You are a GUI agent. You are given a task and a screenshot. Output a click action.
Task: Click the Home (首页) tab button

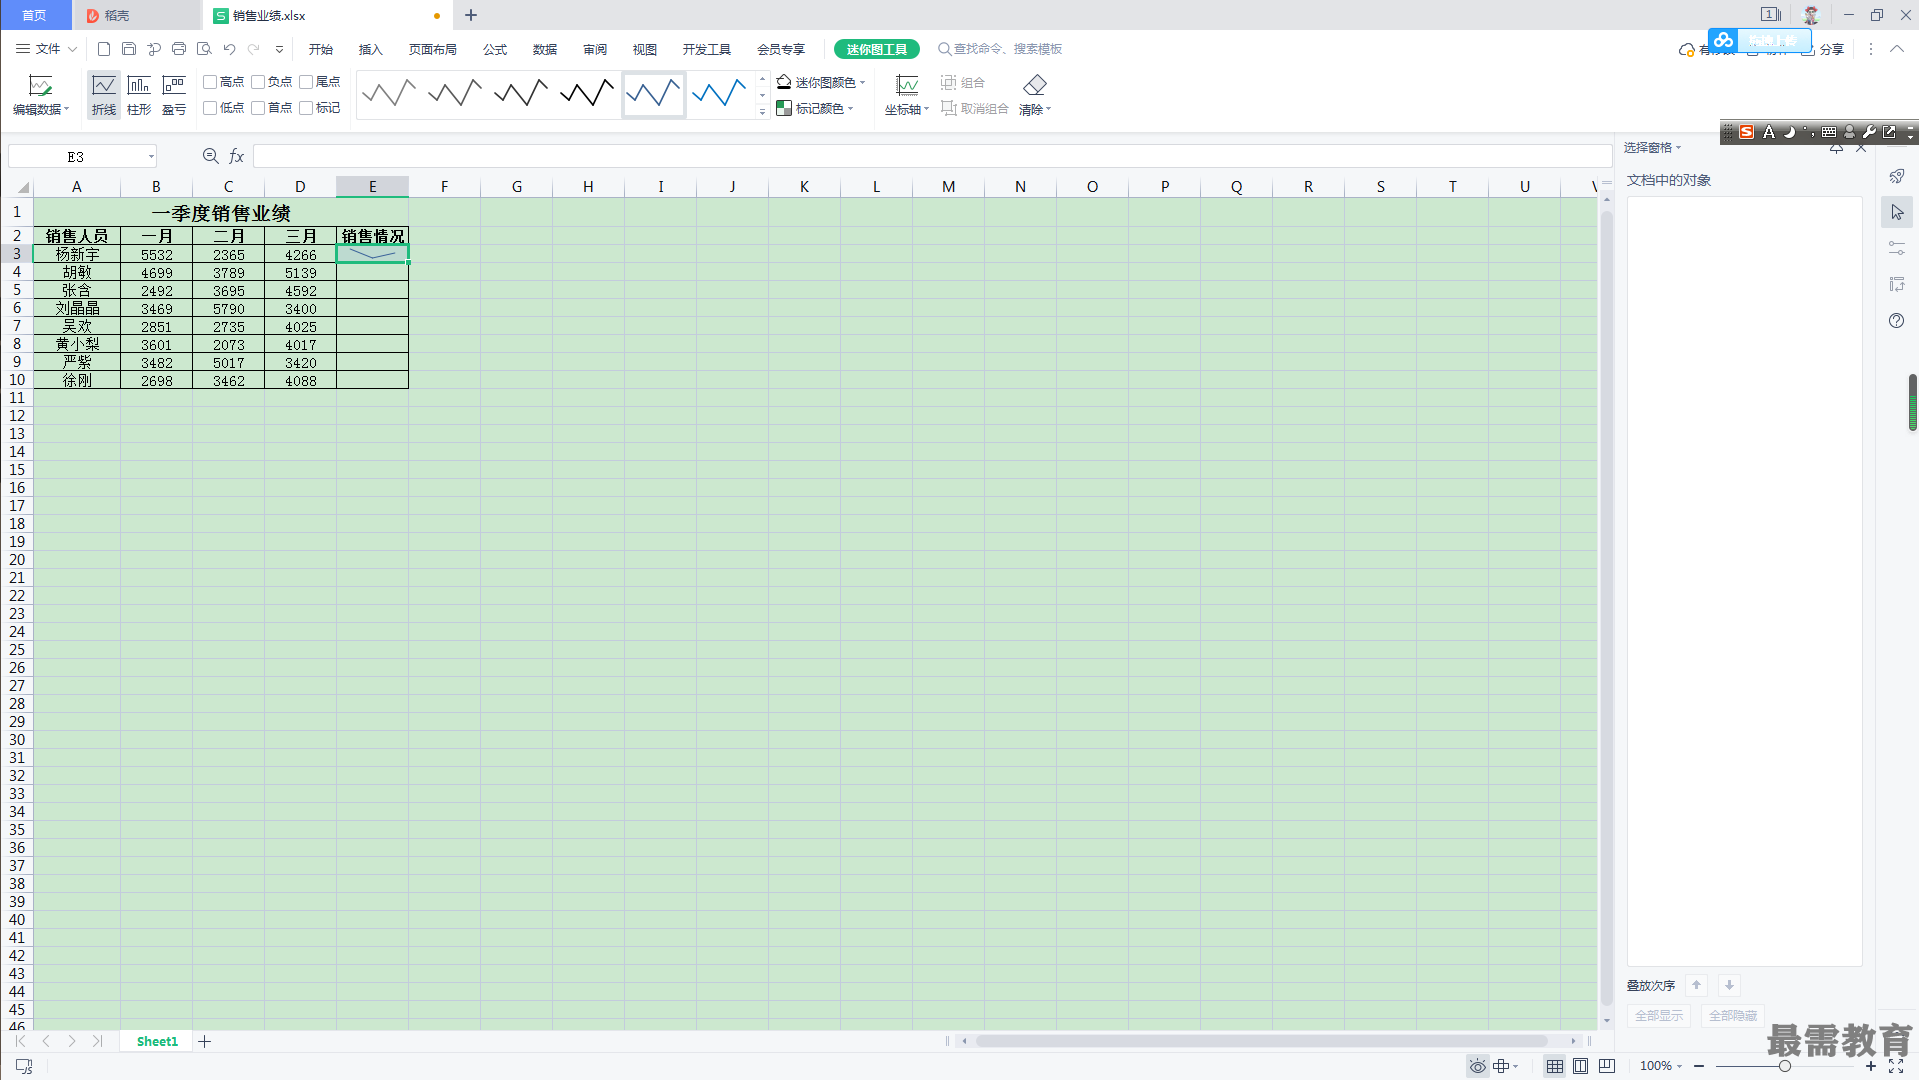pos(35,15)
